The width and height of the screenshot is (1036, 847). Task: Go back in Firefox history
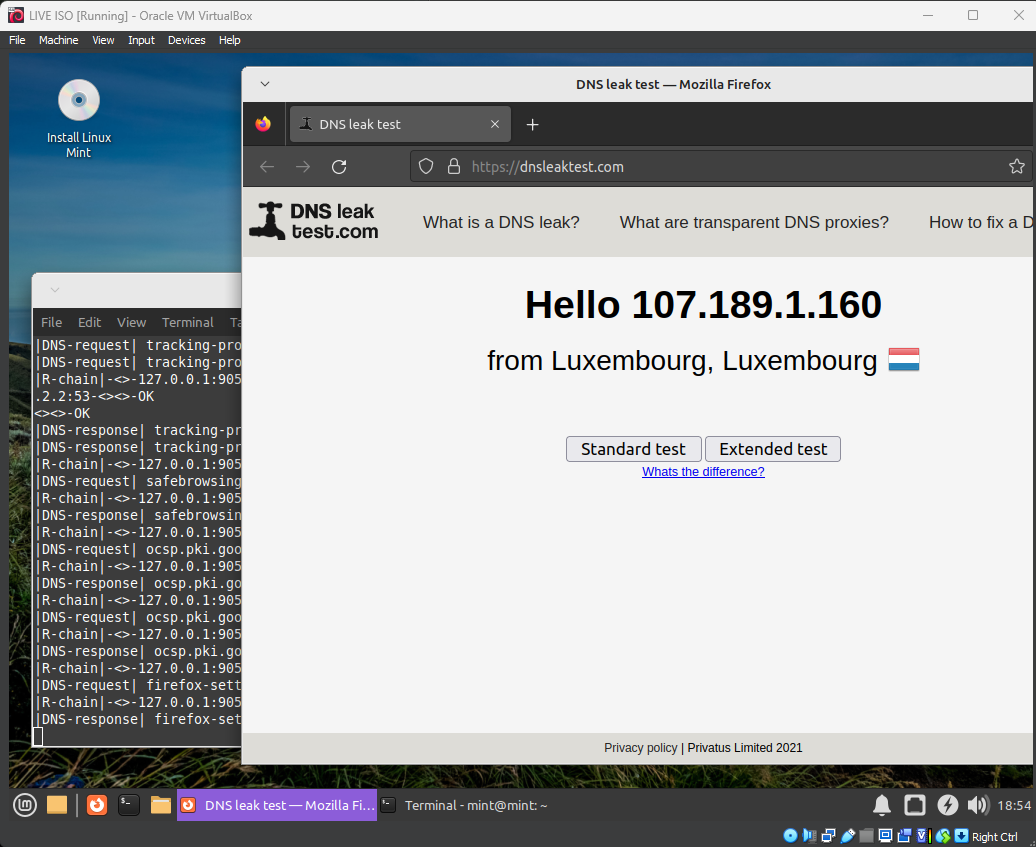pyautogui.click(x=267, y=166)
